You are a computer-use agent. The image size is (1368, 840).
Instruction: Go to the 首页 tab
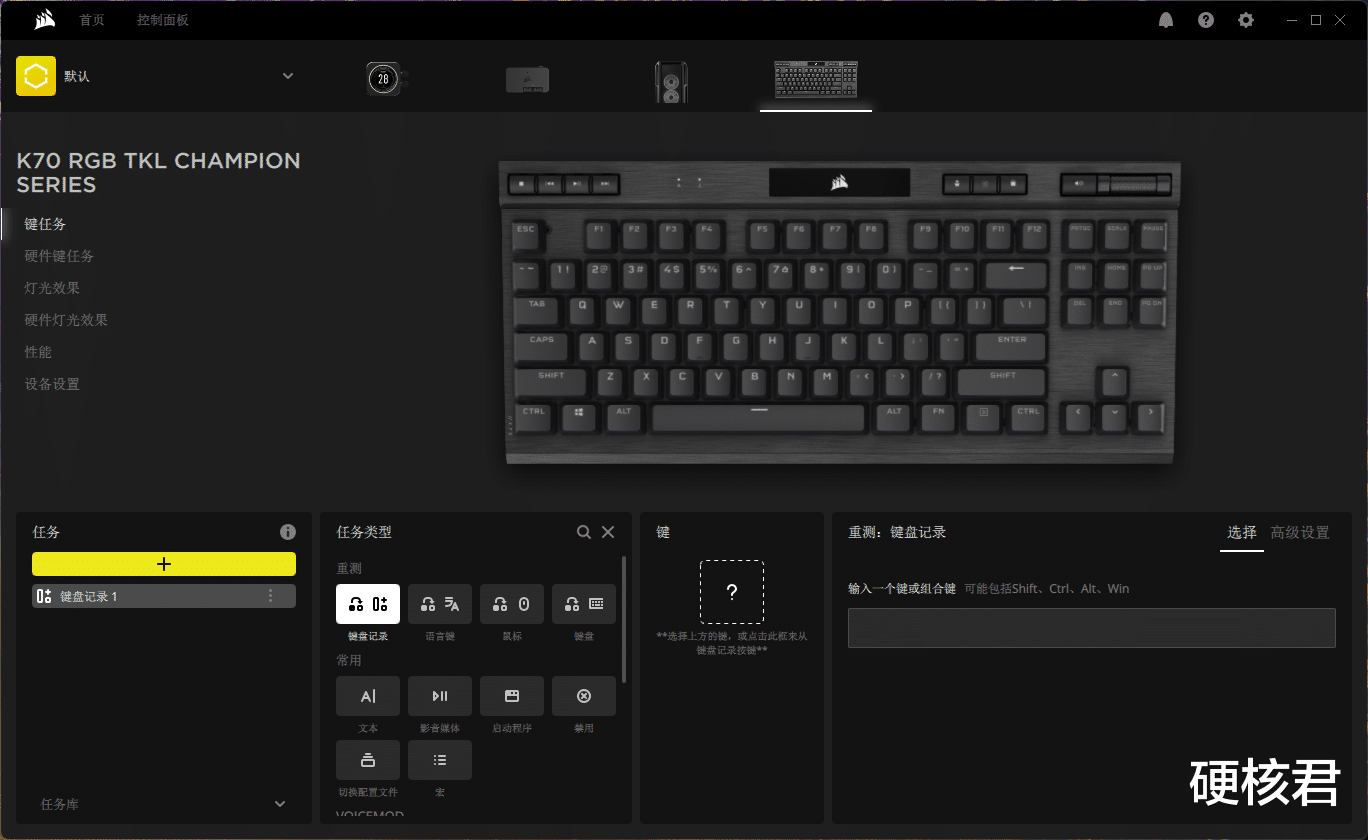click(x=92, y=20)
